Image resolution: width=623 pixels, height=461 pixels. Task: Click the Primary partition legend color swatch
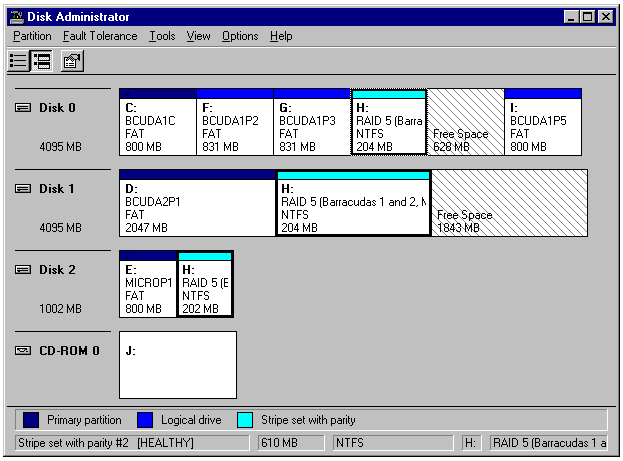(31, 420)
